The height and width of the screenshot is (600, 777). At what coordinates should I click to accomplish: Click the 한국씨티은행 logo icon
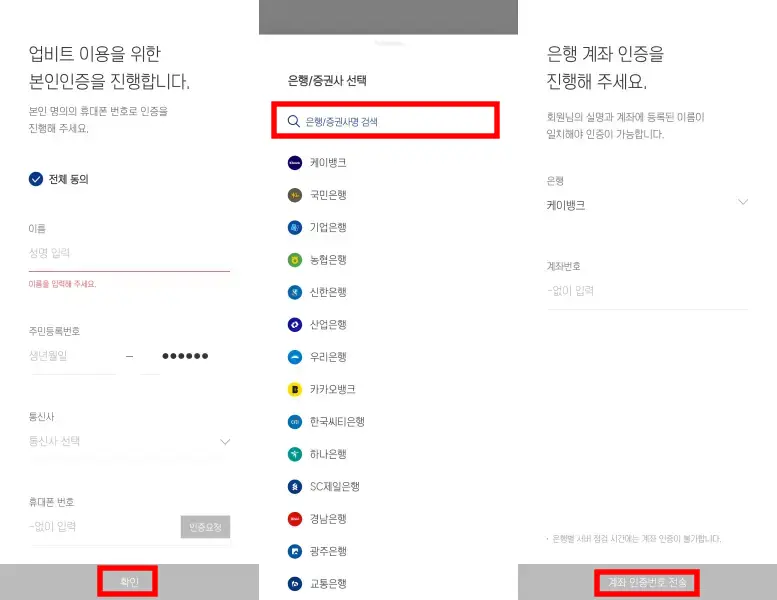click(295, 422)
